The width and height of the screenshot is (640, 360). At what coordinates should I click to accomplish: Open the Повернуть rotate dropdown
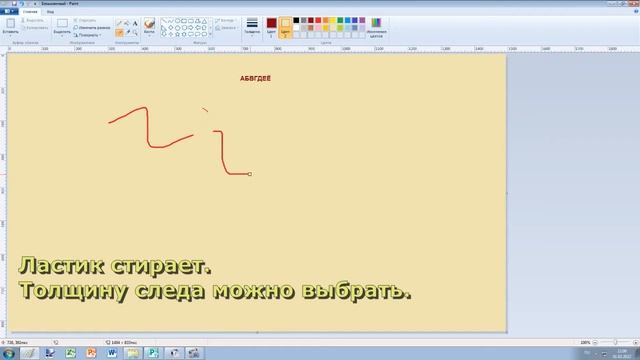click(x=87, y=35)
